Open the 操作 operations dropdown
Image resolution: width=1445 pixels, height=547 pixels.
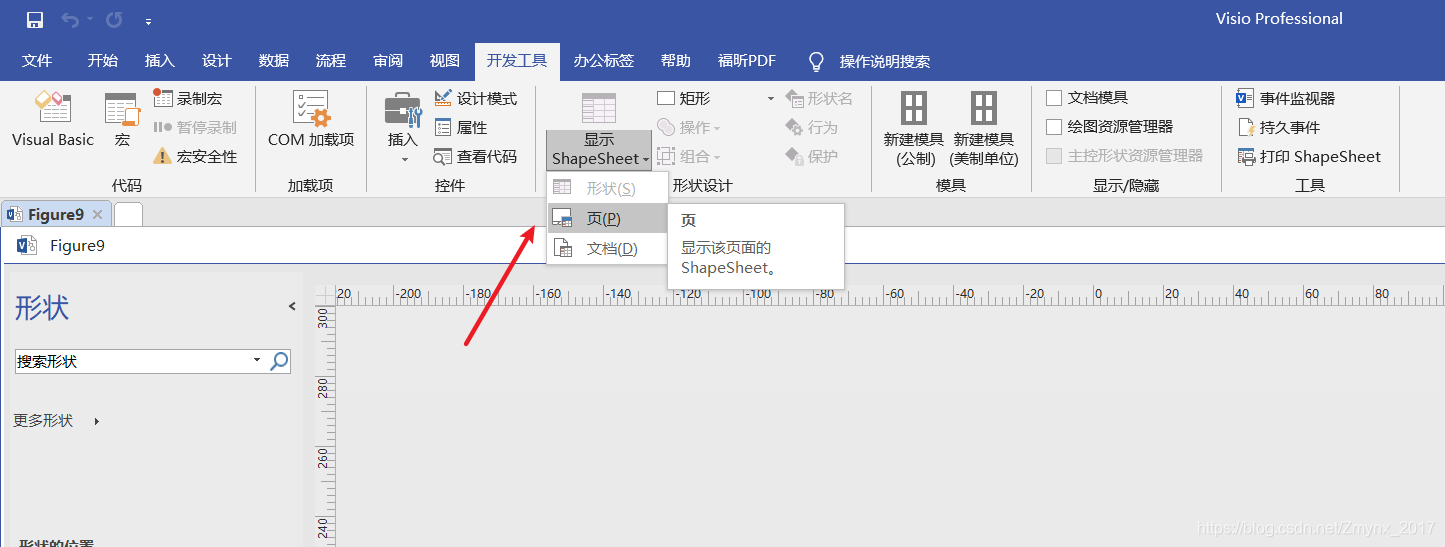(x=689, y=128)
